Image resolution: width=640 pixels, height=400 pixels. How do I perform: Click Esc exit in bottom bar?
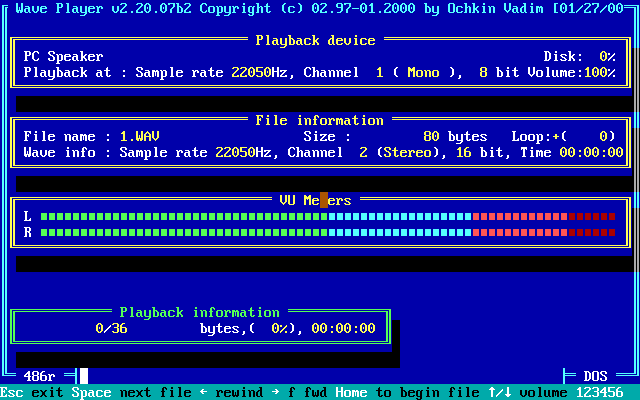point(31,392)
